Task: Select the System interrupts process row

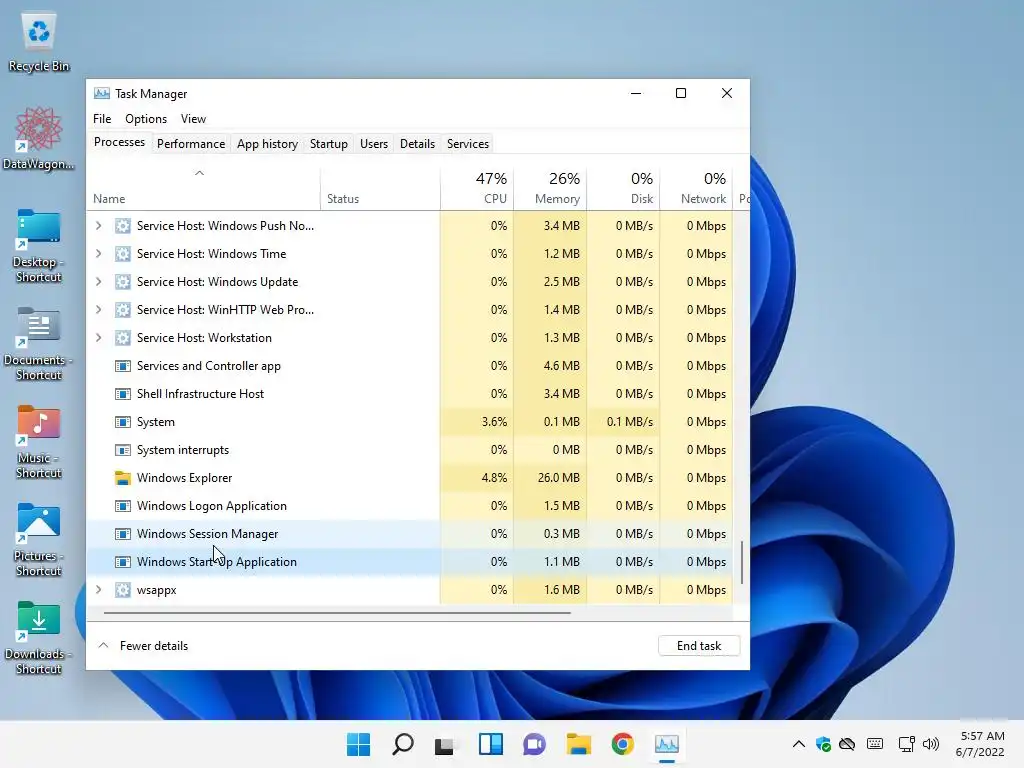Action: pos(409,450)
